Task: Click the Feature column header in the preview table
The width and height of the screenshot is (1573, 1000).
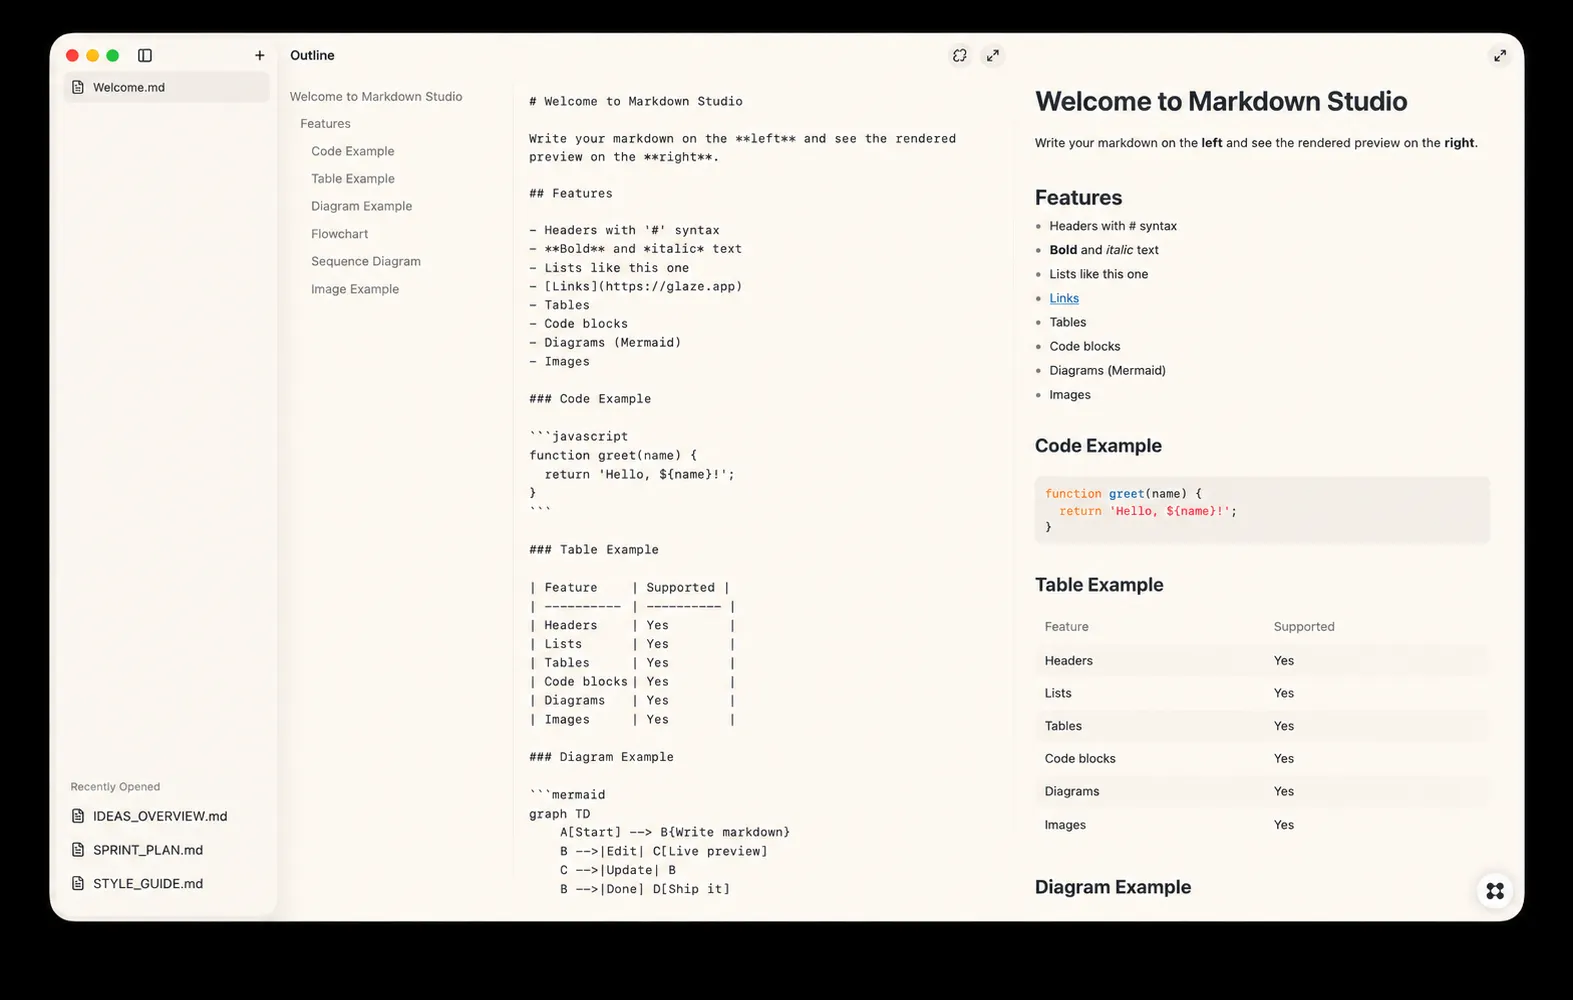Action: point(1066,627)
